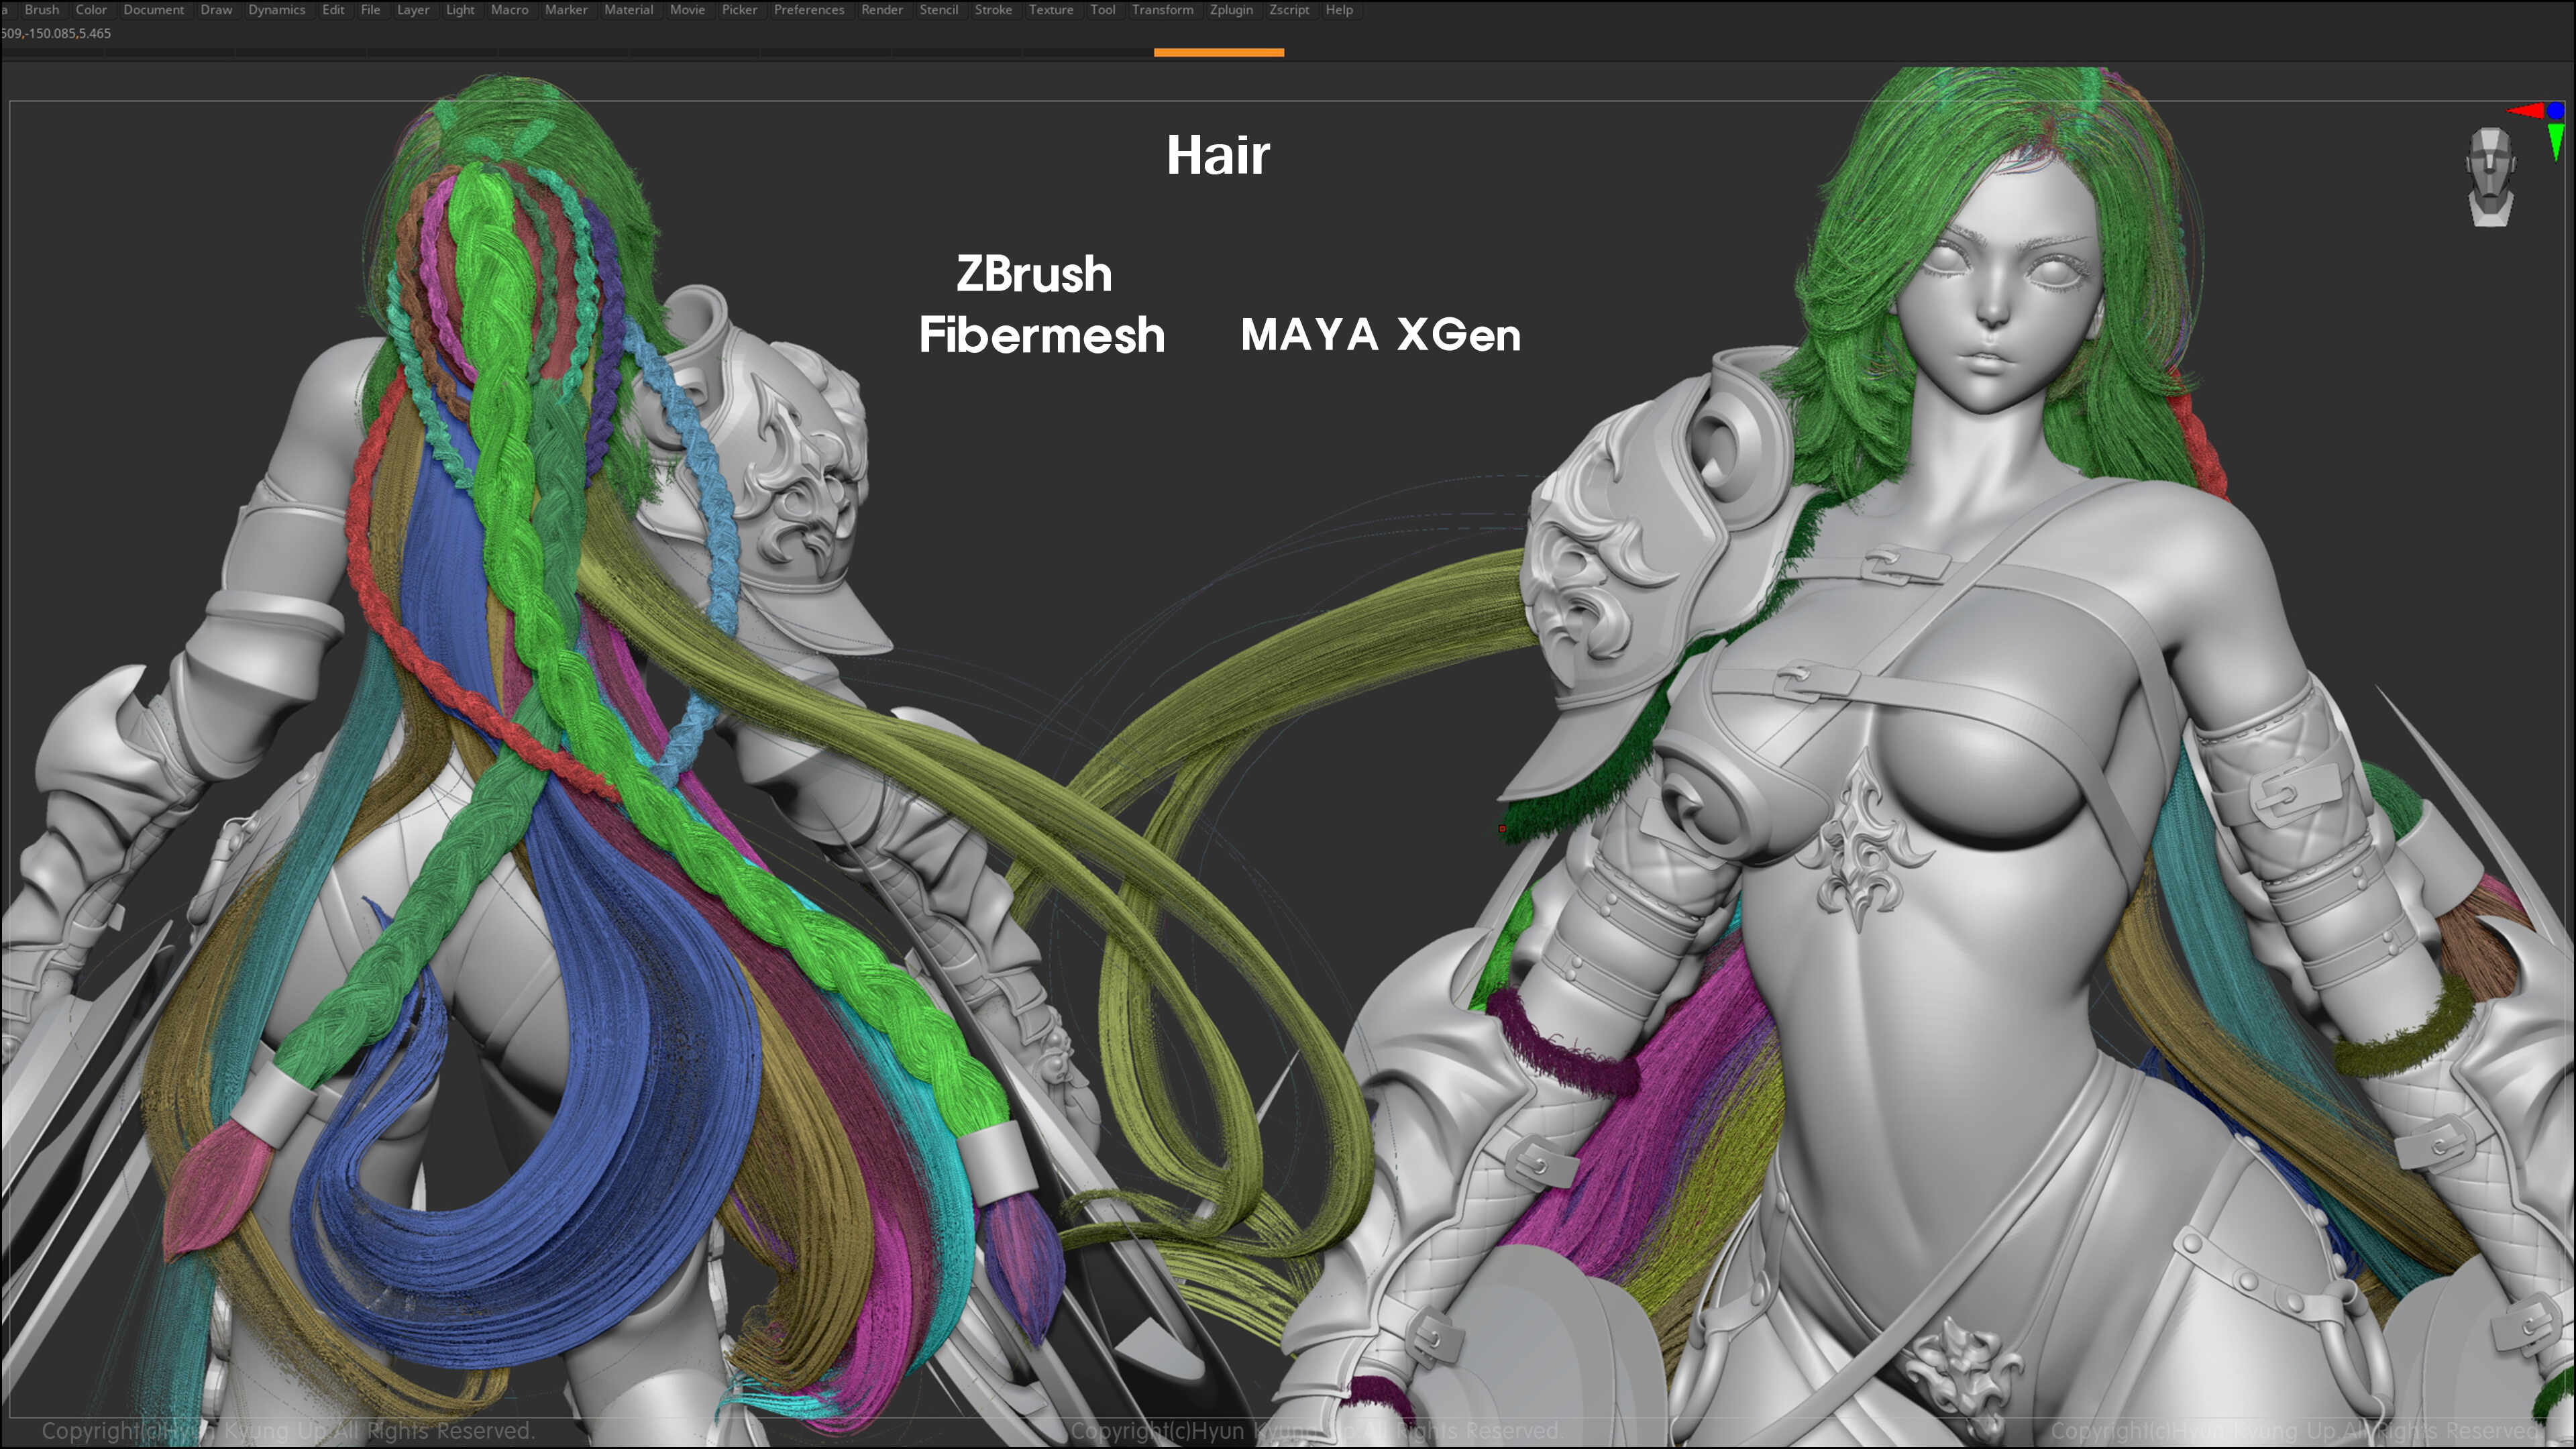The height and width of the screenshot is (1449, 2576).
Task: Open the Help menu
Action: [x=1339, y=10]
